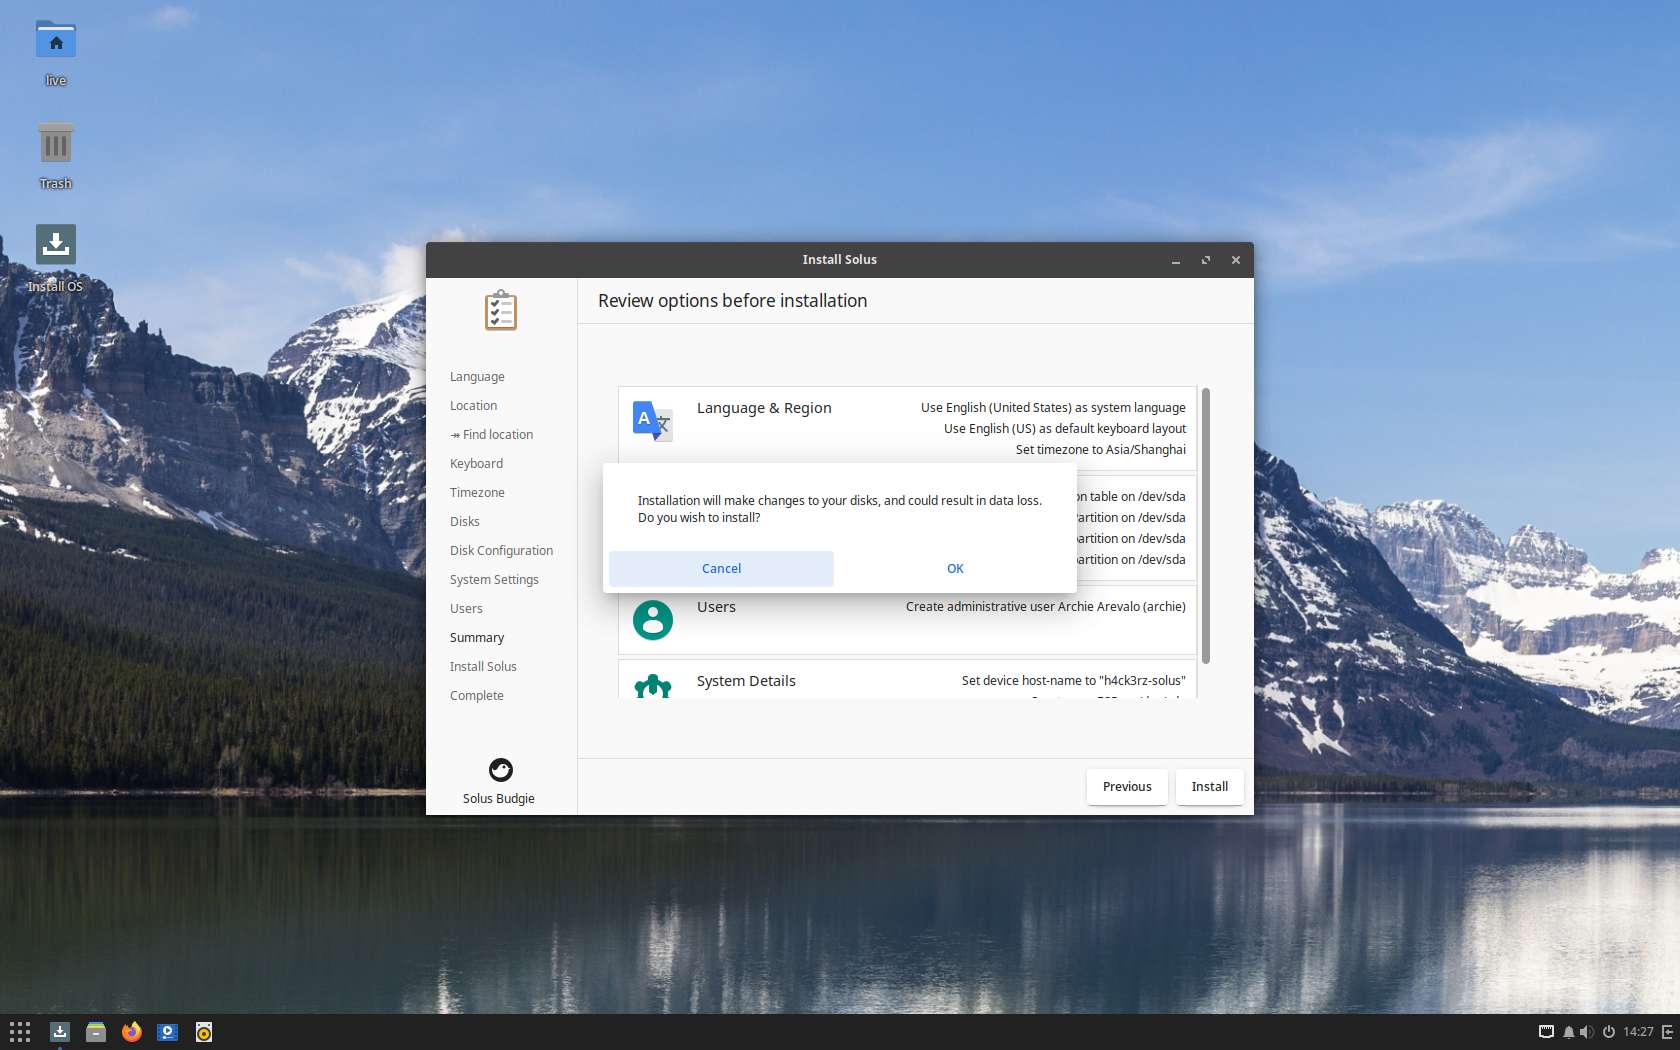Click the Install button
The height and width of the screenshot is (1050, 1680).
tap(1210, 787)
